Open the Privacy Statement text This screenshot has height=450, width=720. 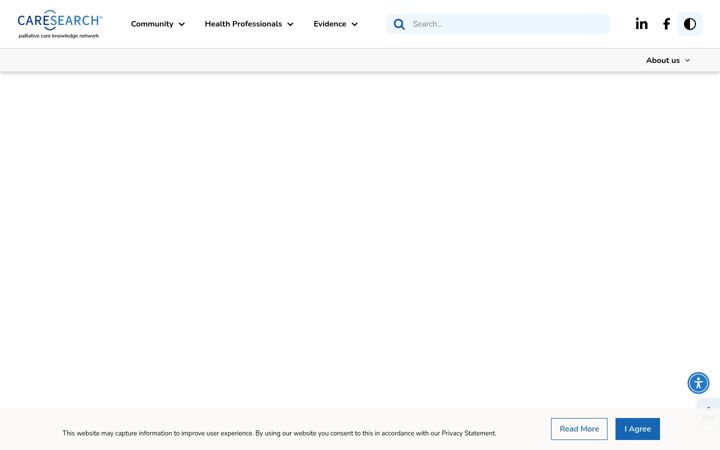click(x=468, y=433)
